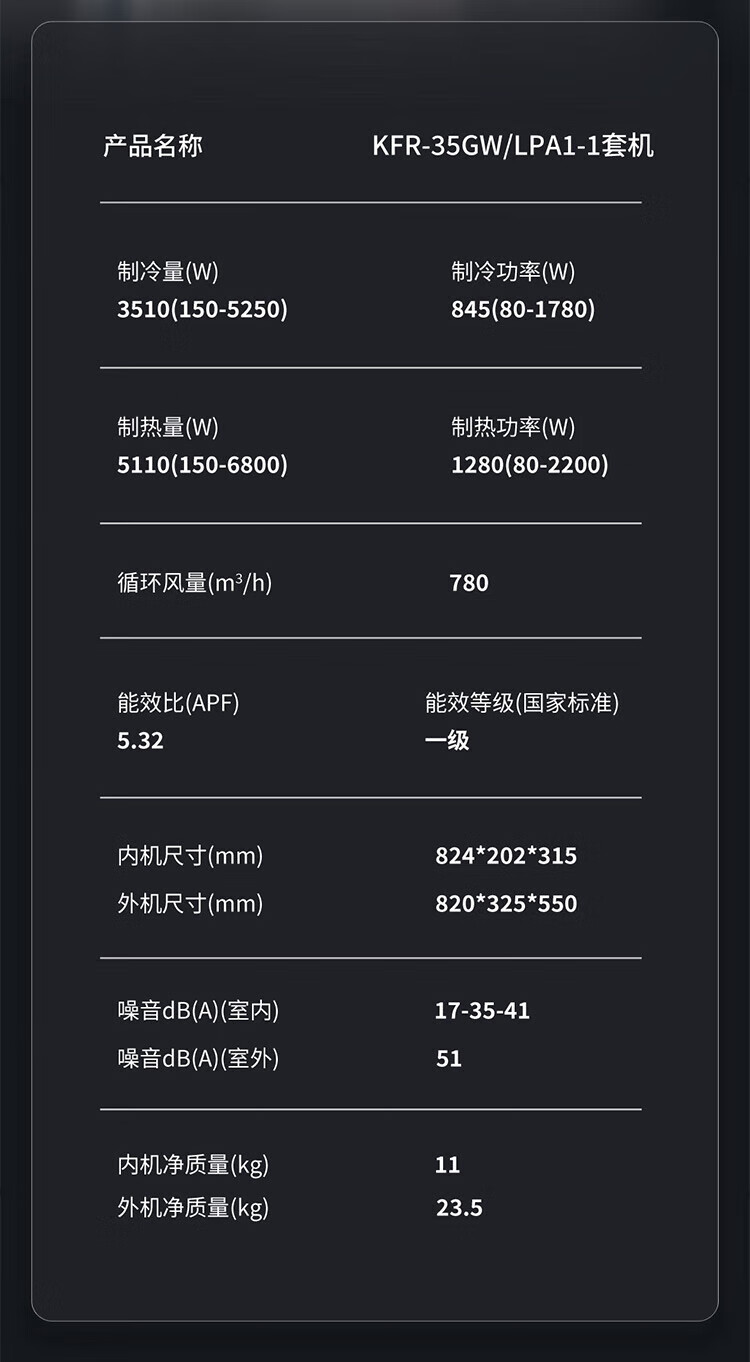
Task: Click the heating power value 1280(80-2200)
Action: (x=529, y=465)
